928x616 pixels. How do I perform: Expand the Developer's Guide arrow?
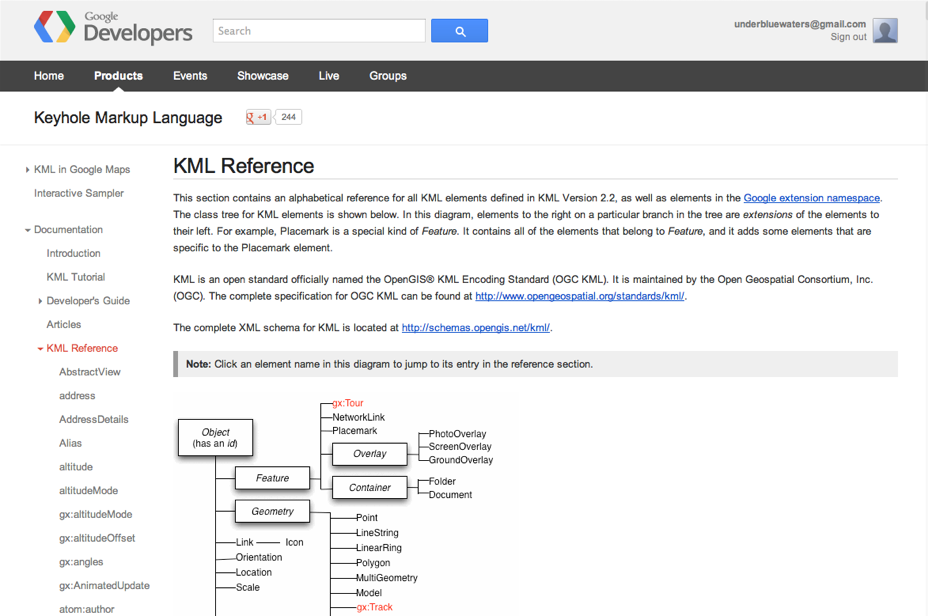tap(40, 301)
